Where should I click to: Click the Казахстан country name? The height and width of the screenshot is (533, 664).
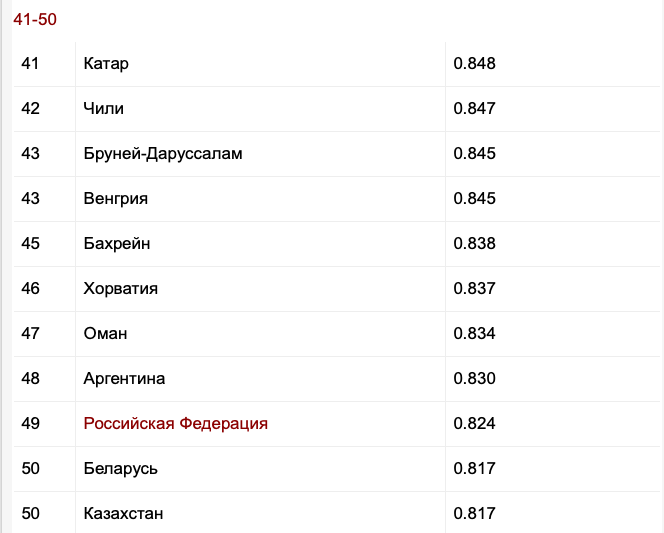tap(124, 514)
